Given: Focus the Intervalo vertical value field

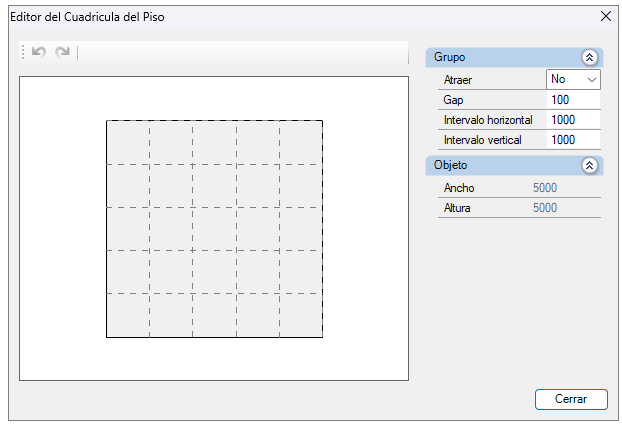Looking at the screenshot, I should (x=573, y=140).
